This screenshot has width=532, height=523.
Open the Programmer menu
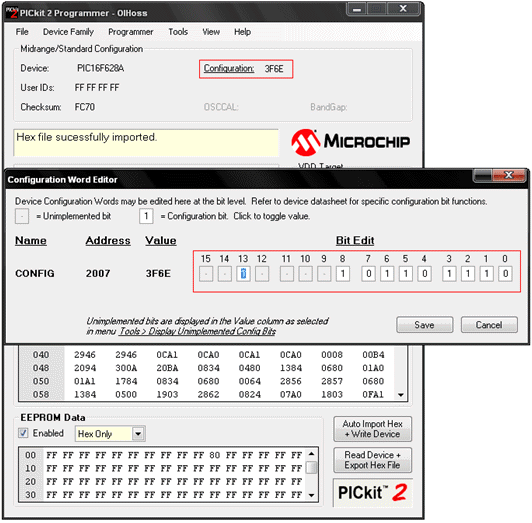[x=131, y=32]
